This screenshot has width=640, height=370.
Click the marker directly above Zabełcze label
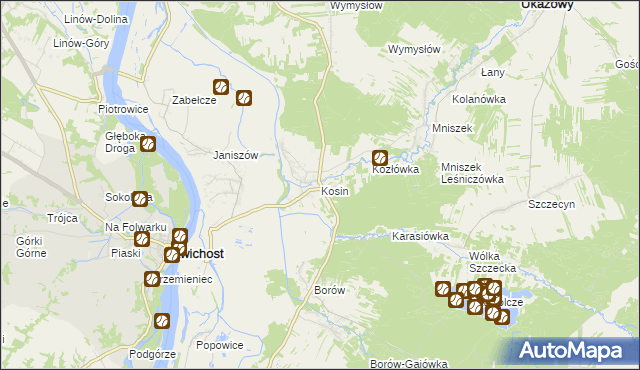click(221, 87)
